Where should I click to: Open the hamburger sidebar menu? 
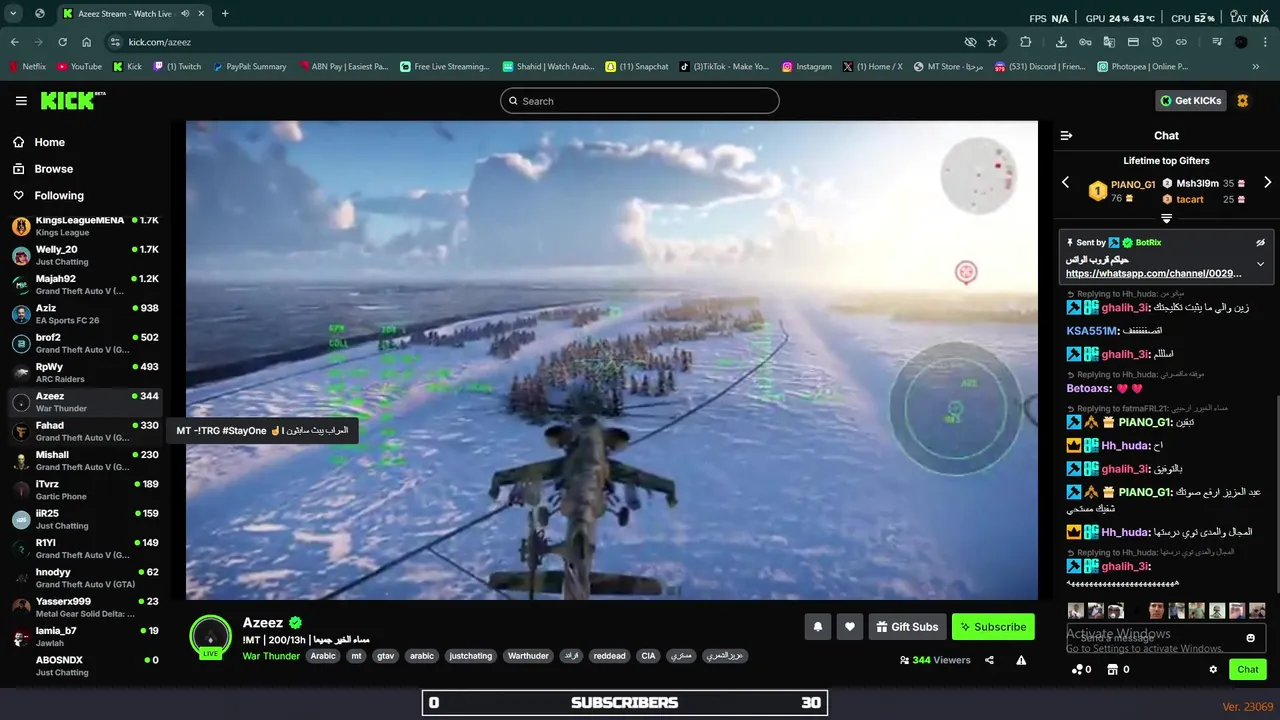click(x=21, y=101)
